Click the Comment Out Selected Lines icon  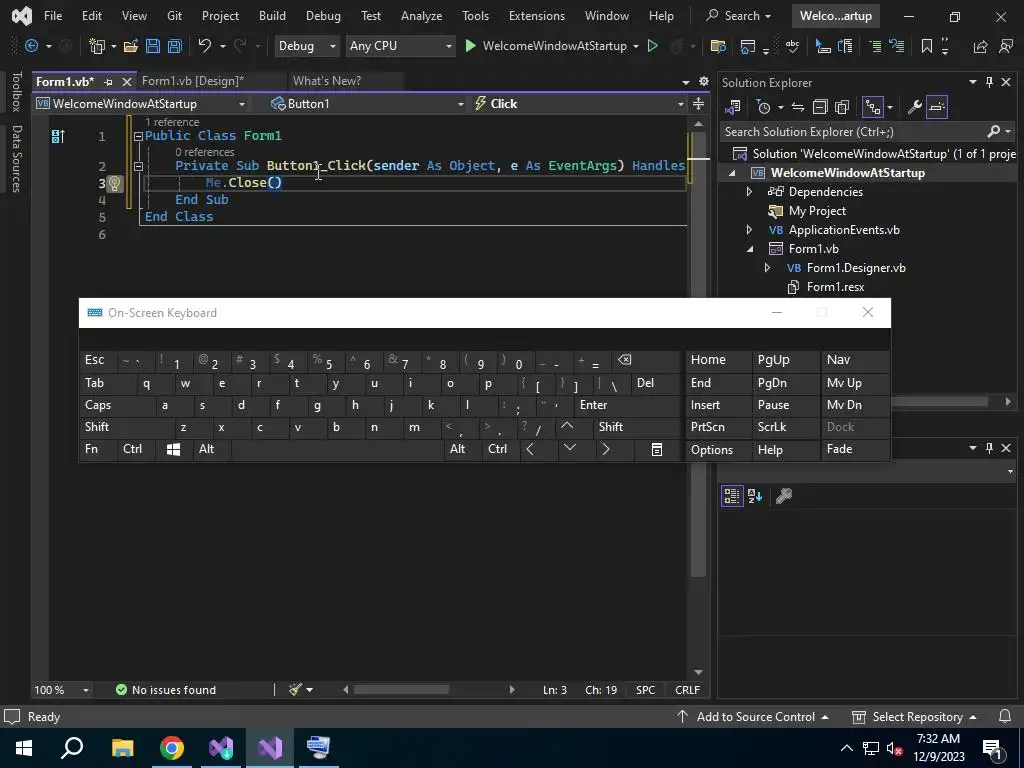(x=875, y=46)
